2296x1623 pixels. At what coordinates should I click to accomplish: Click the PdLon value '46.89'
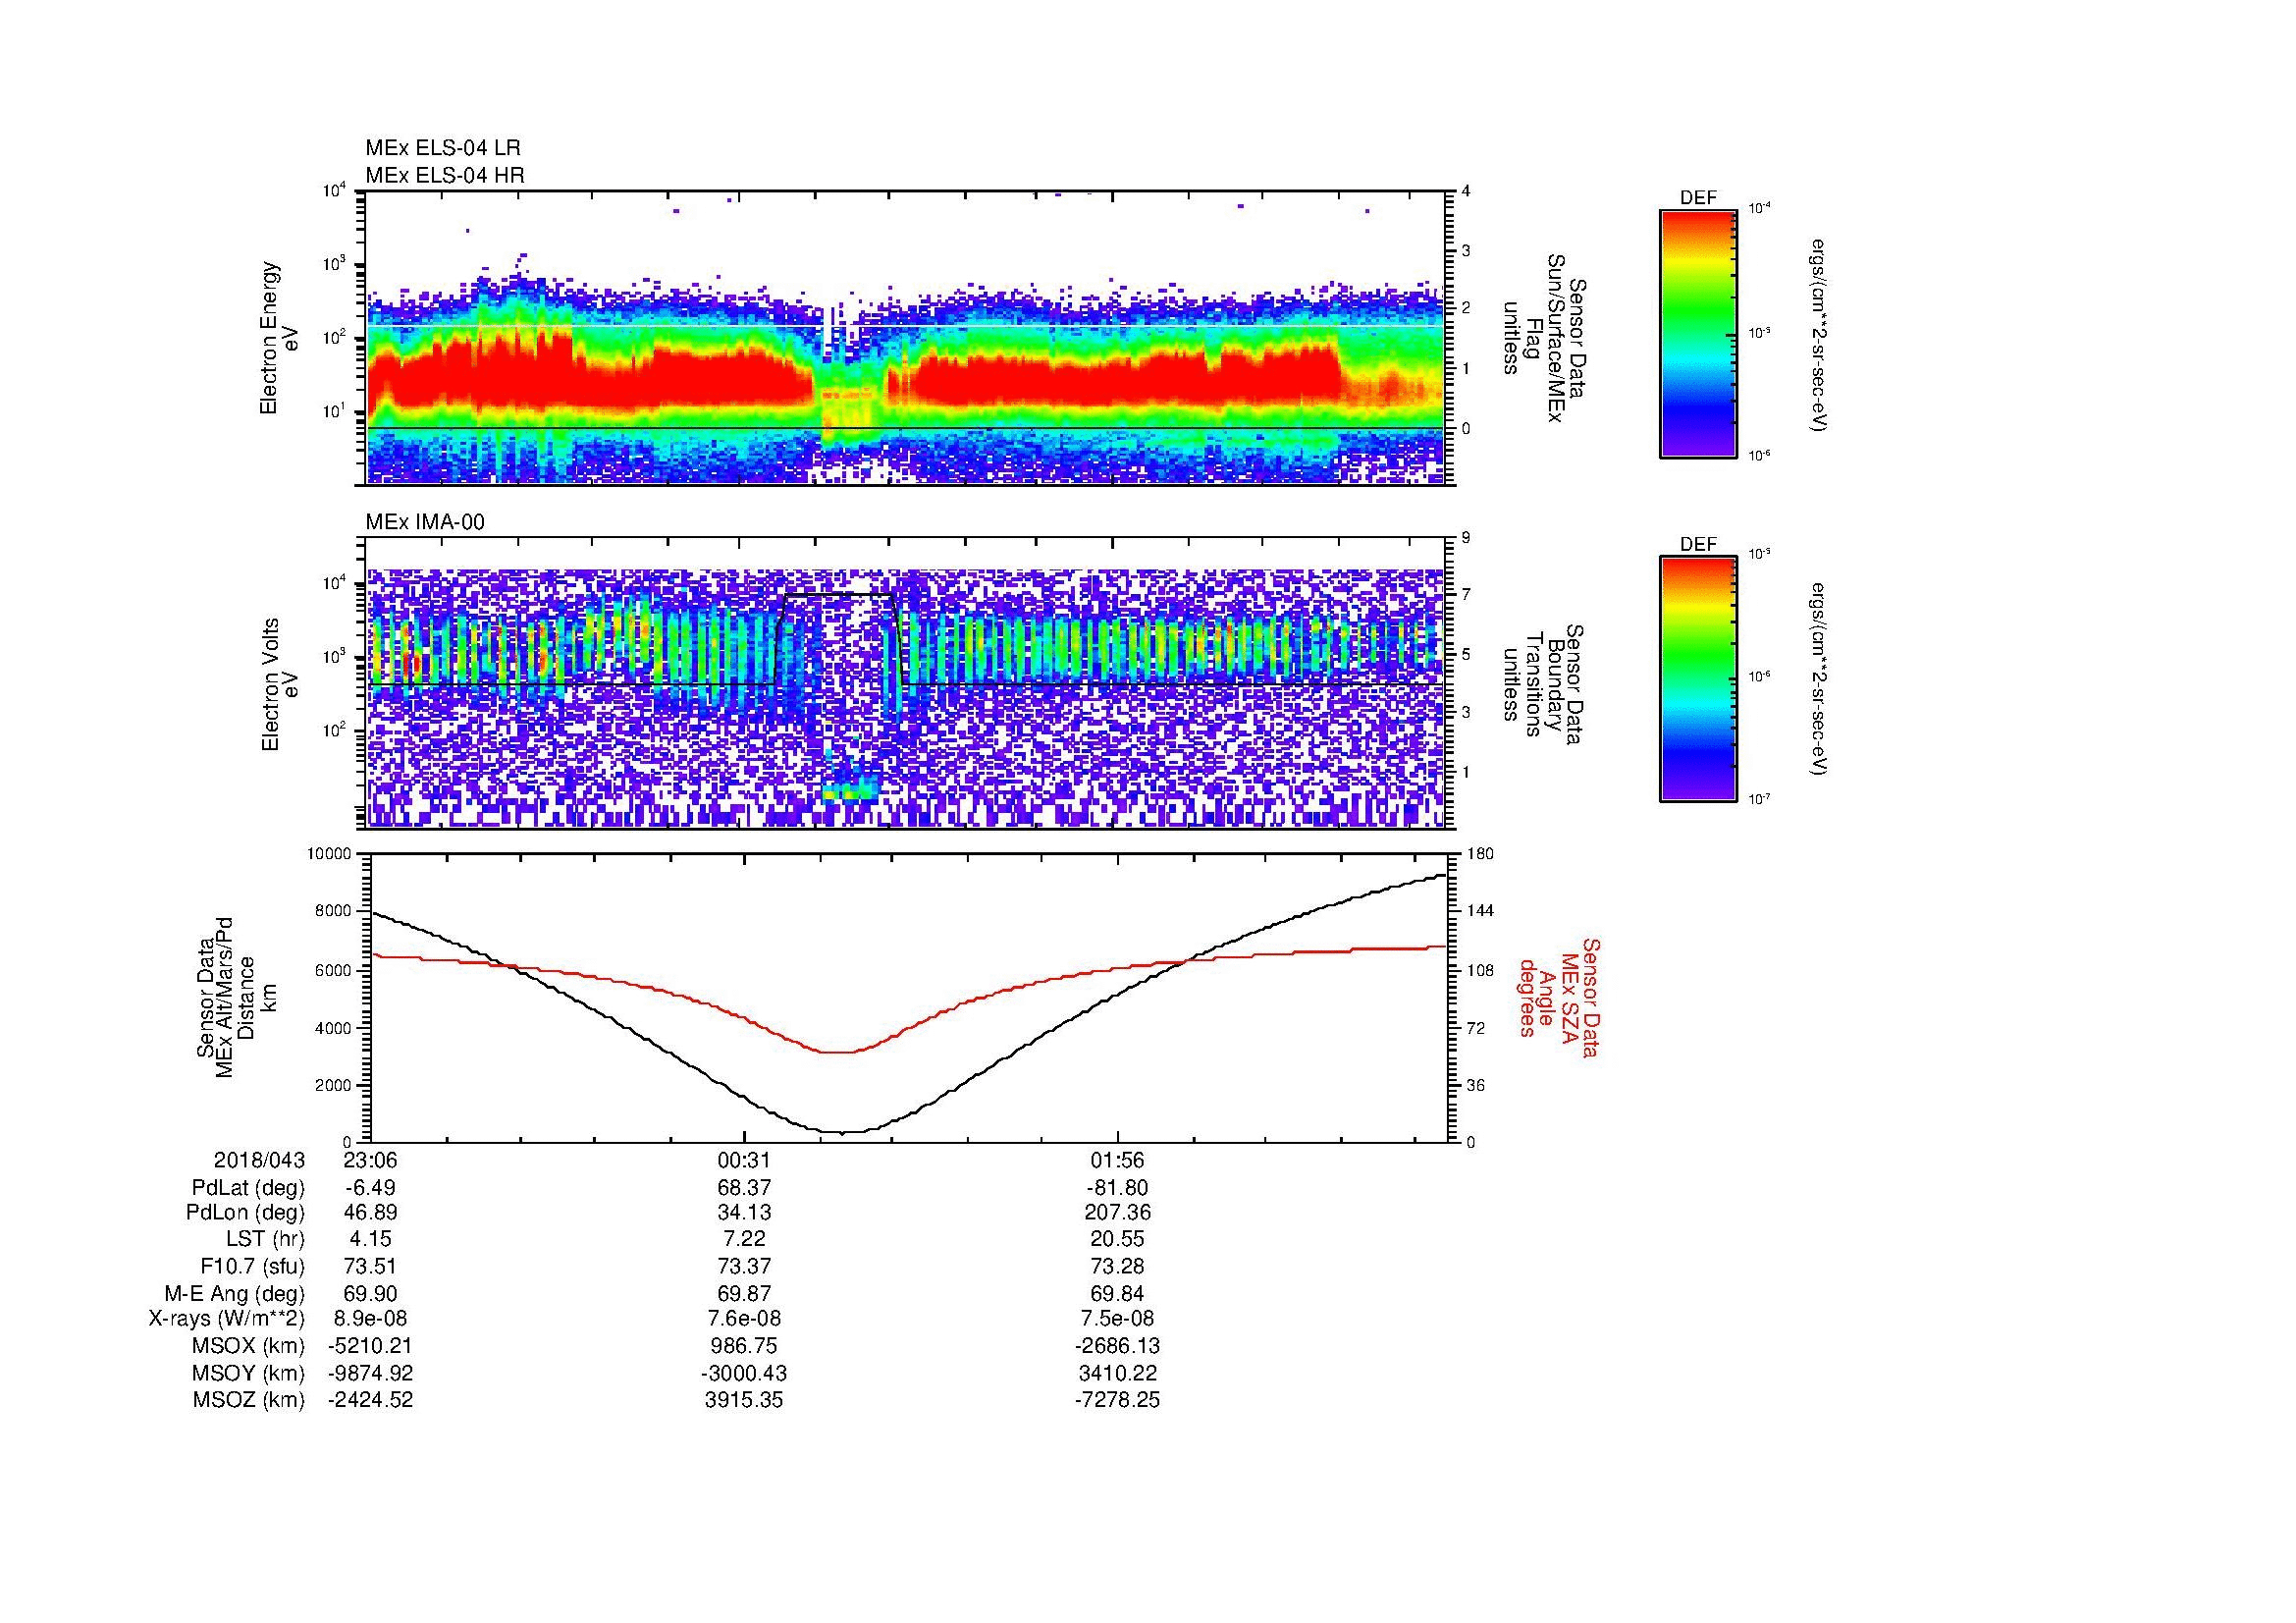click(x=371, y=1213)
